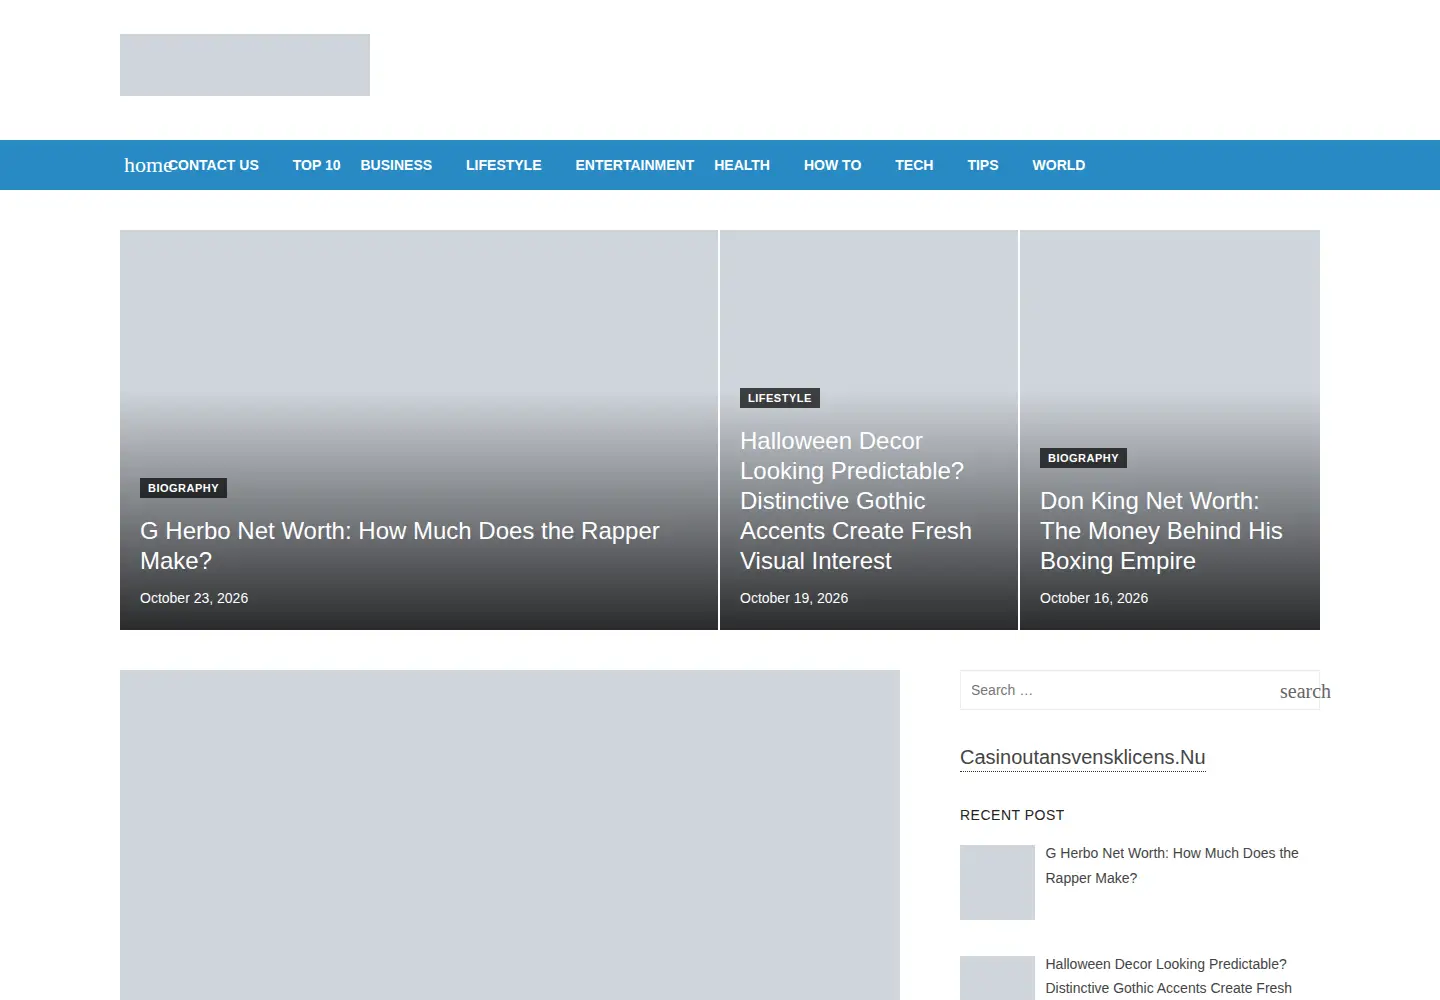Select the Health category
This screenshot has width=1440, height=1000.
coord(742,165)
